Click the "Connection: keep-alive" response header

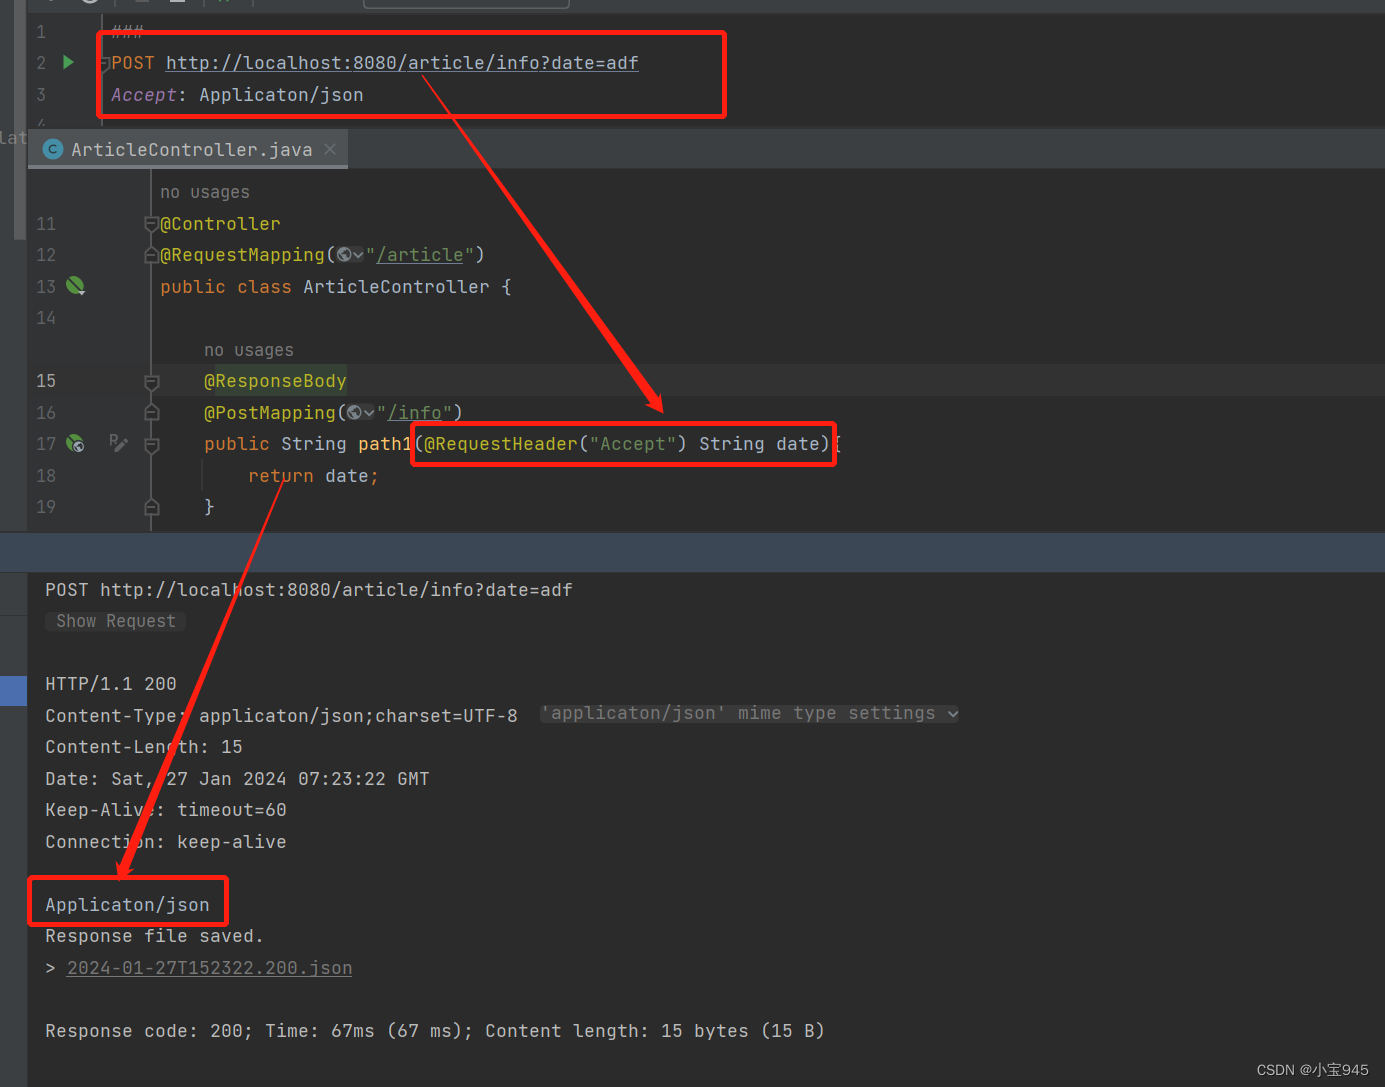point(166,842)
